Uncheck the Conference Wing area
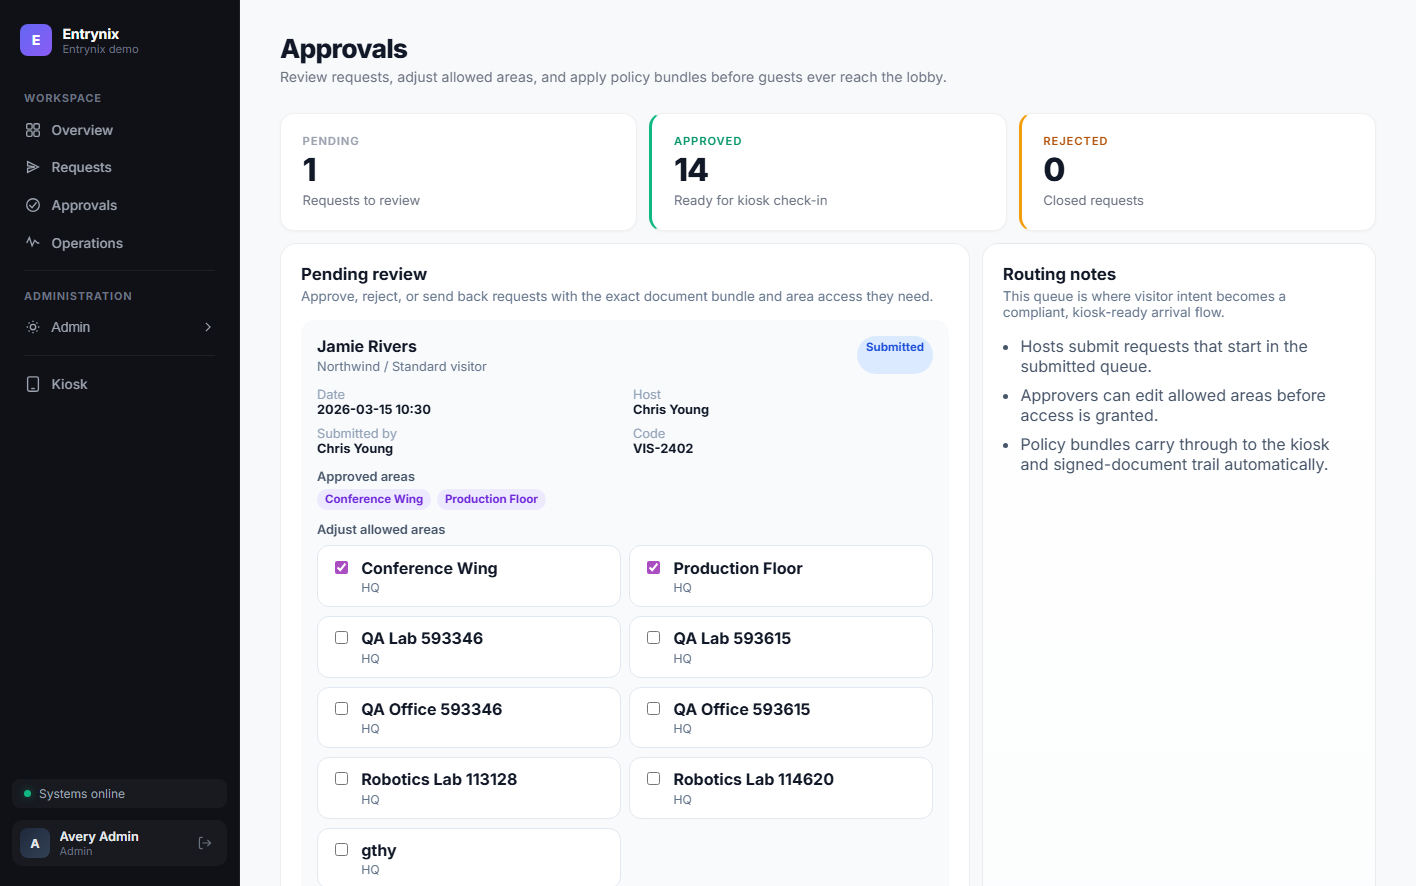Image resolution: width=1416 pixels, height=886 pixels. [x=341, y=567]
